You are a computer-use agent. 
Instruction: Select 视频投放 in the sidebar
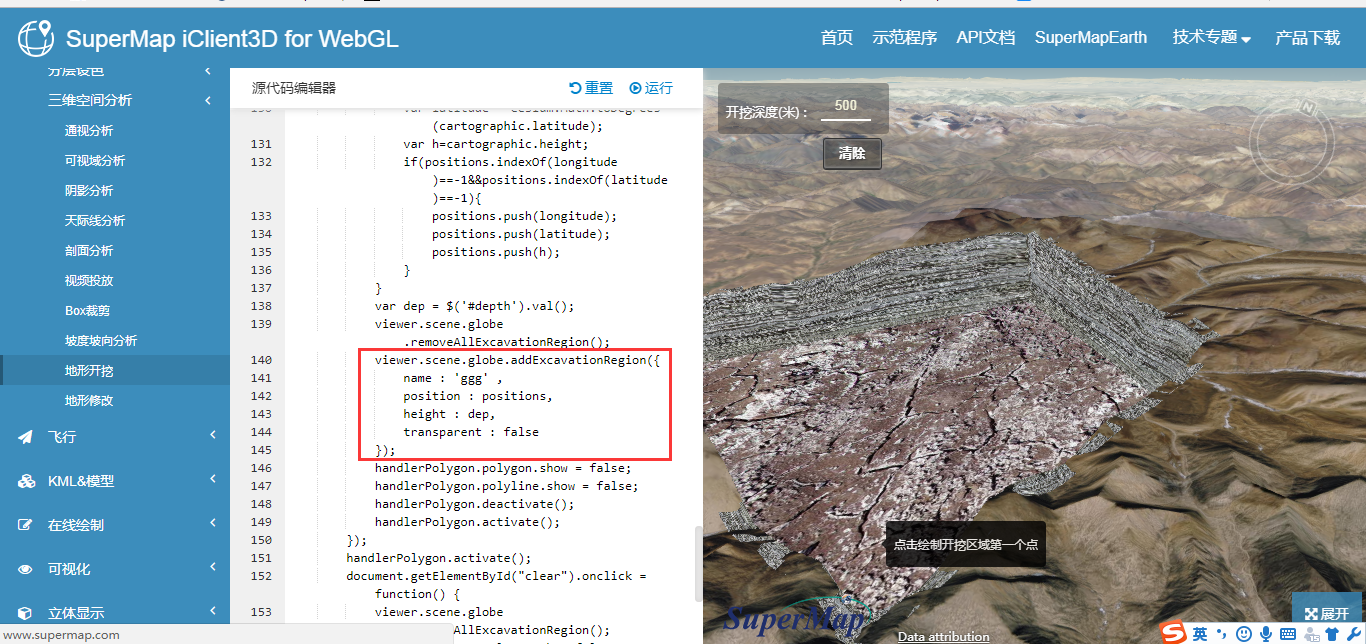(89, 280)
